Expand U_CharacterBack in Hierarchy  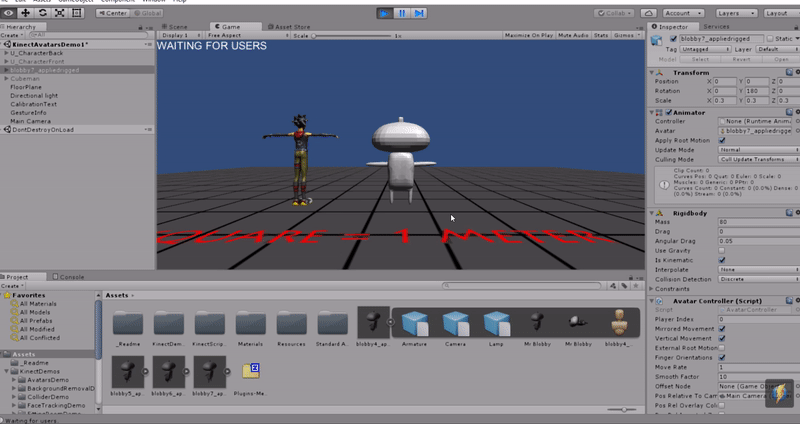[x=6, y=53]
